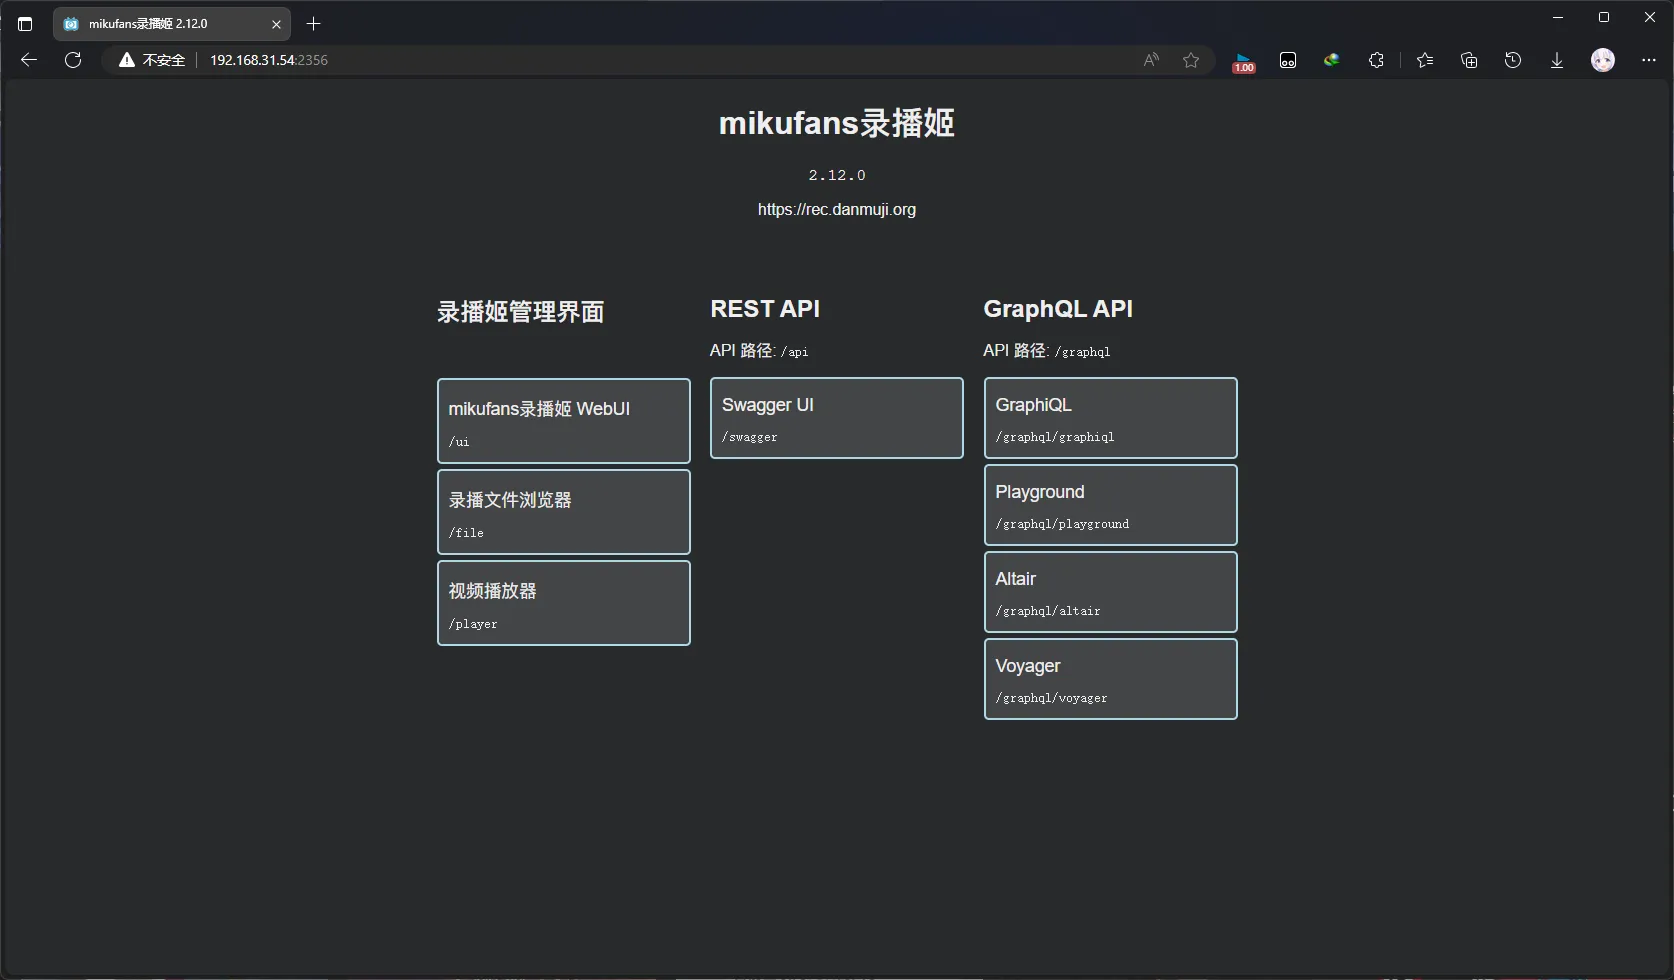Open the Downloads arrow icon
Image resolution: width=1674 pixels, height=980 pixels.
pos(1557,60)
